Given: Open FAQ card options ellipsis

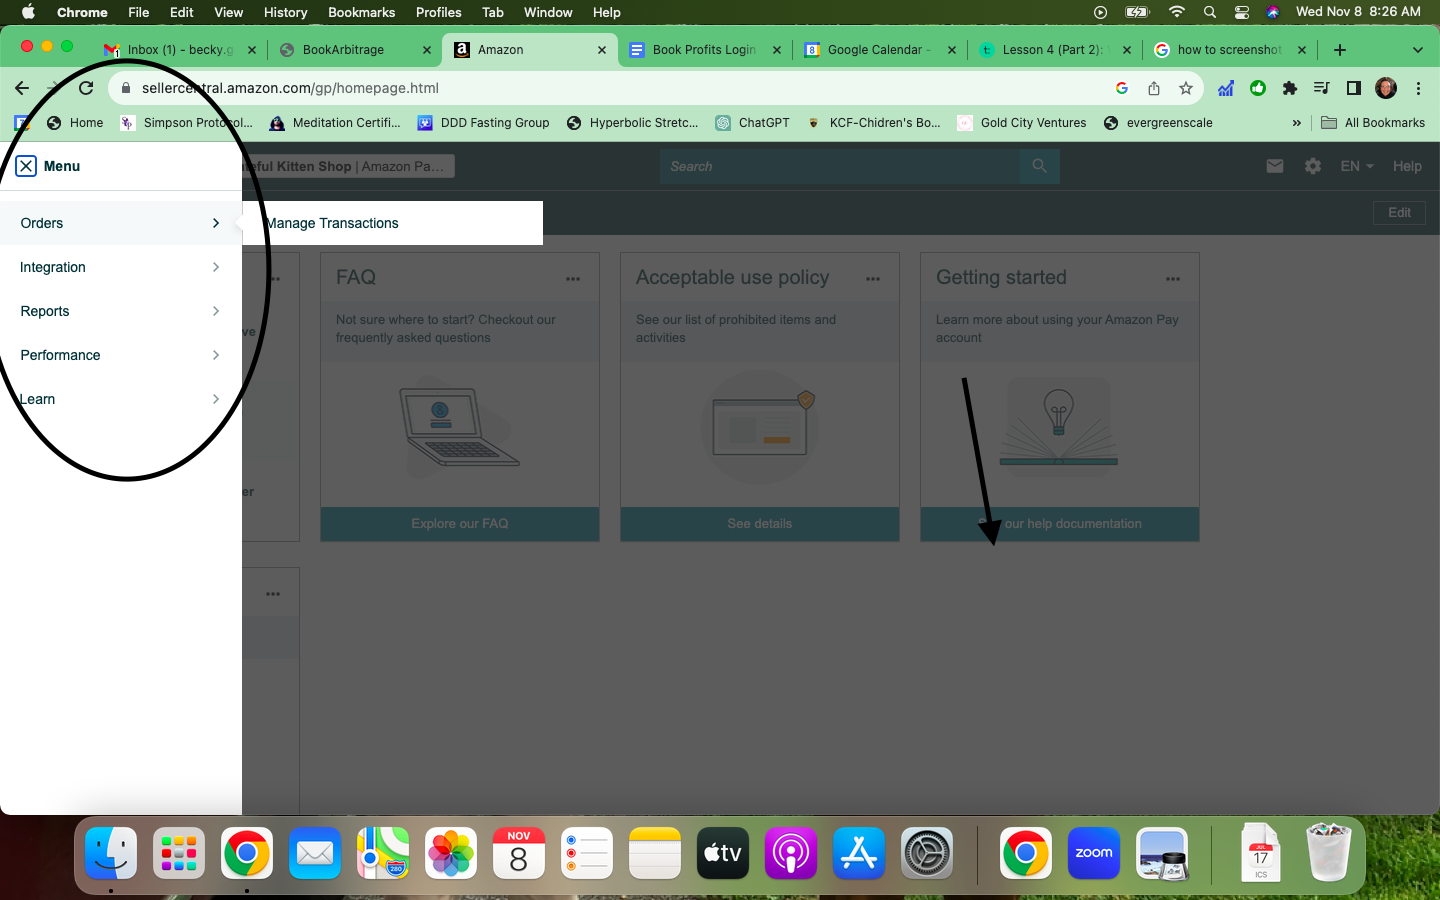Looking at the screenshot, I should coord(573,279).
